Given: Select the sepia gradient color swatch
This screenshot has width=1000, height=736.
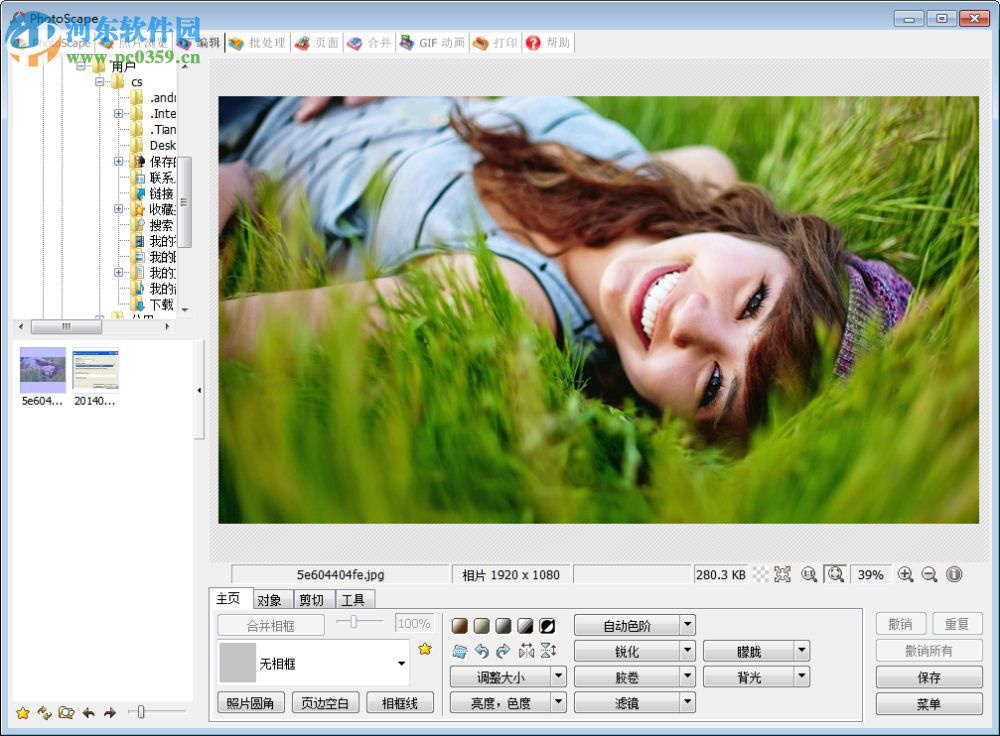Looking at the screenshot, I should click(x=459, y=625).
